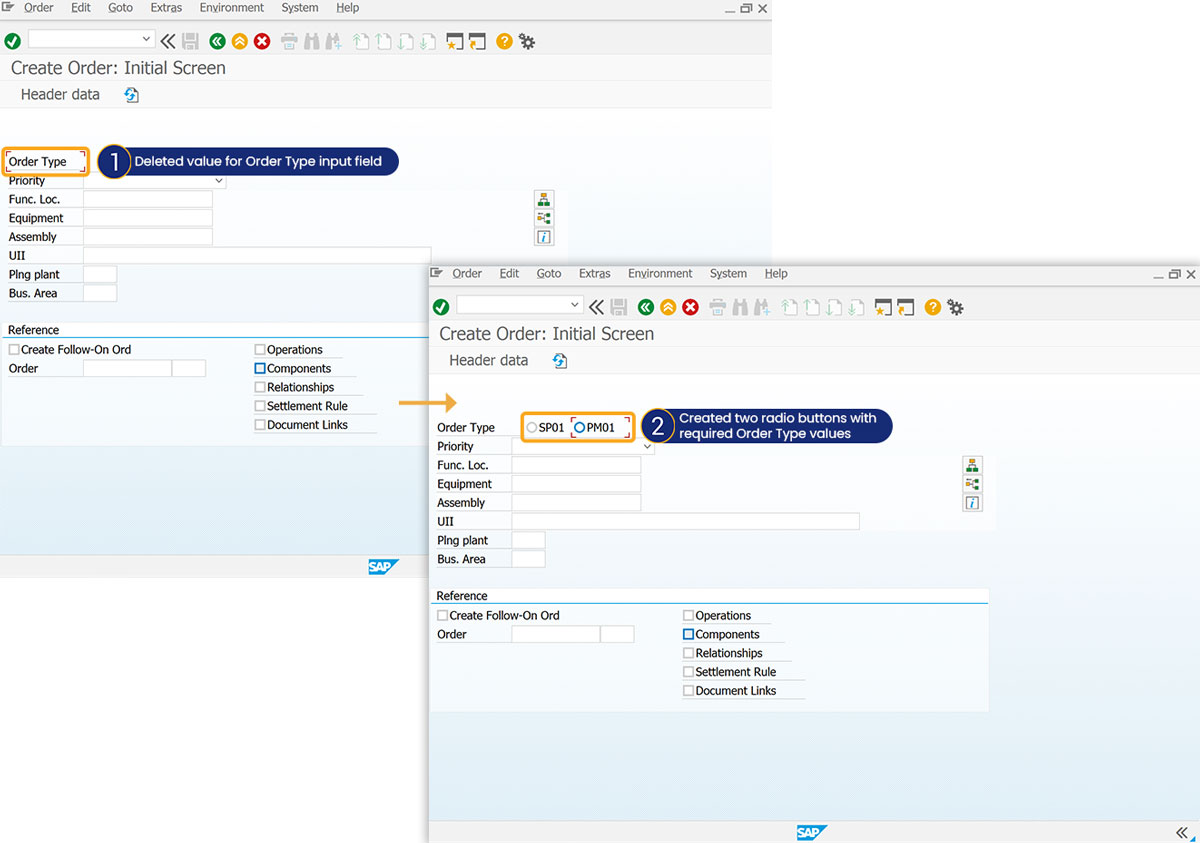Click Equipment input field in front window
The width and height of the screenshot is (1200, 843).
click(576, 484)
